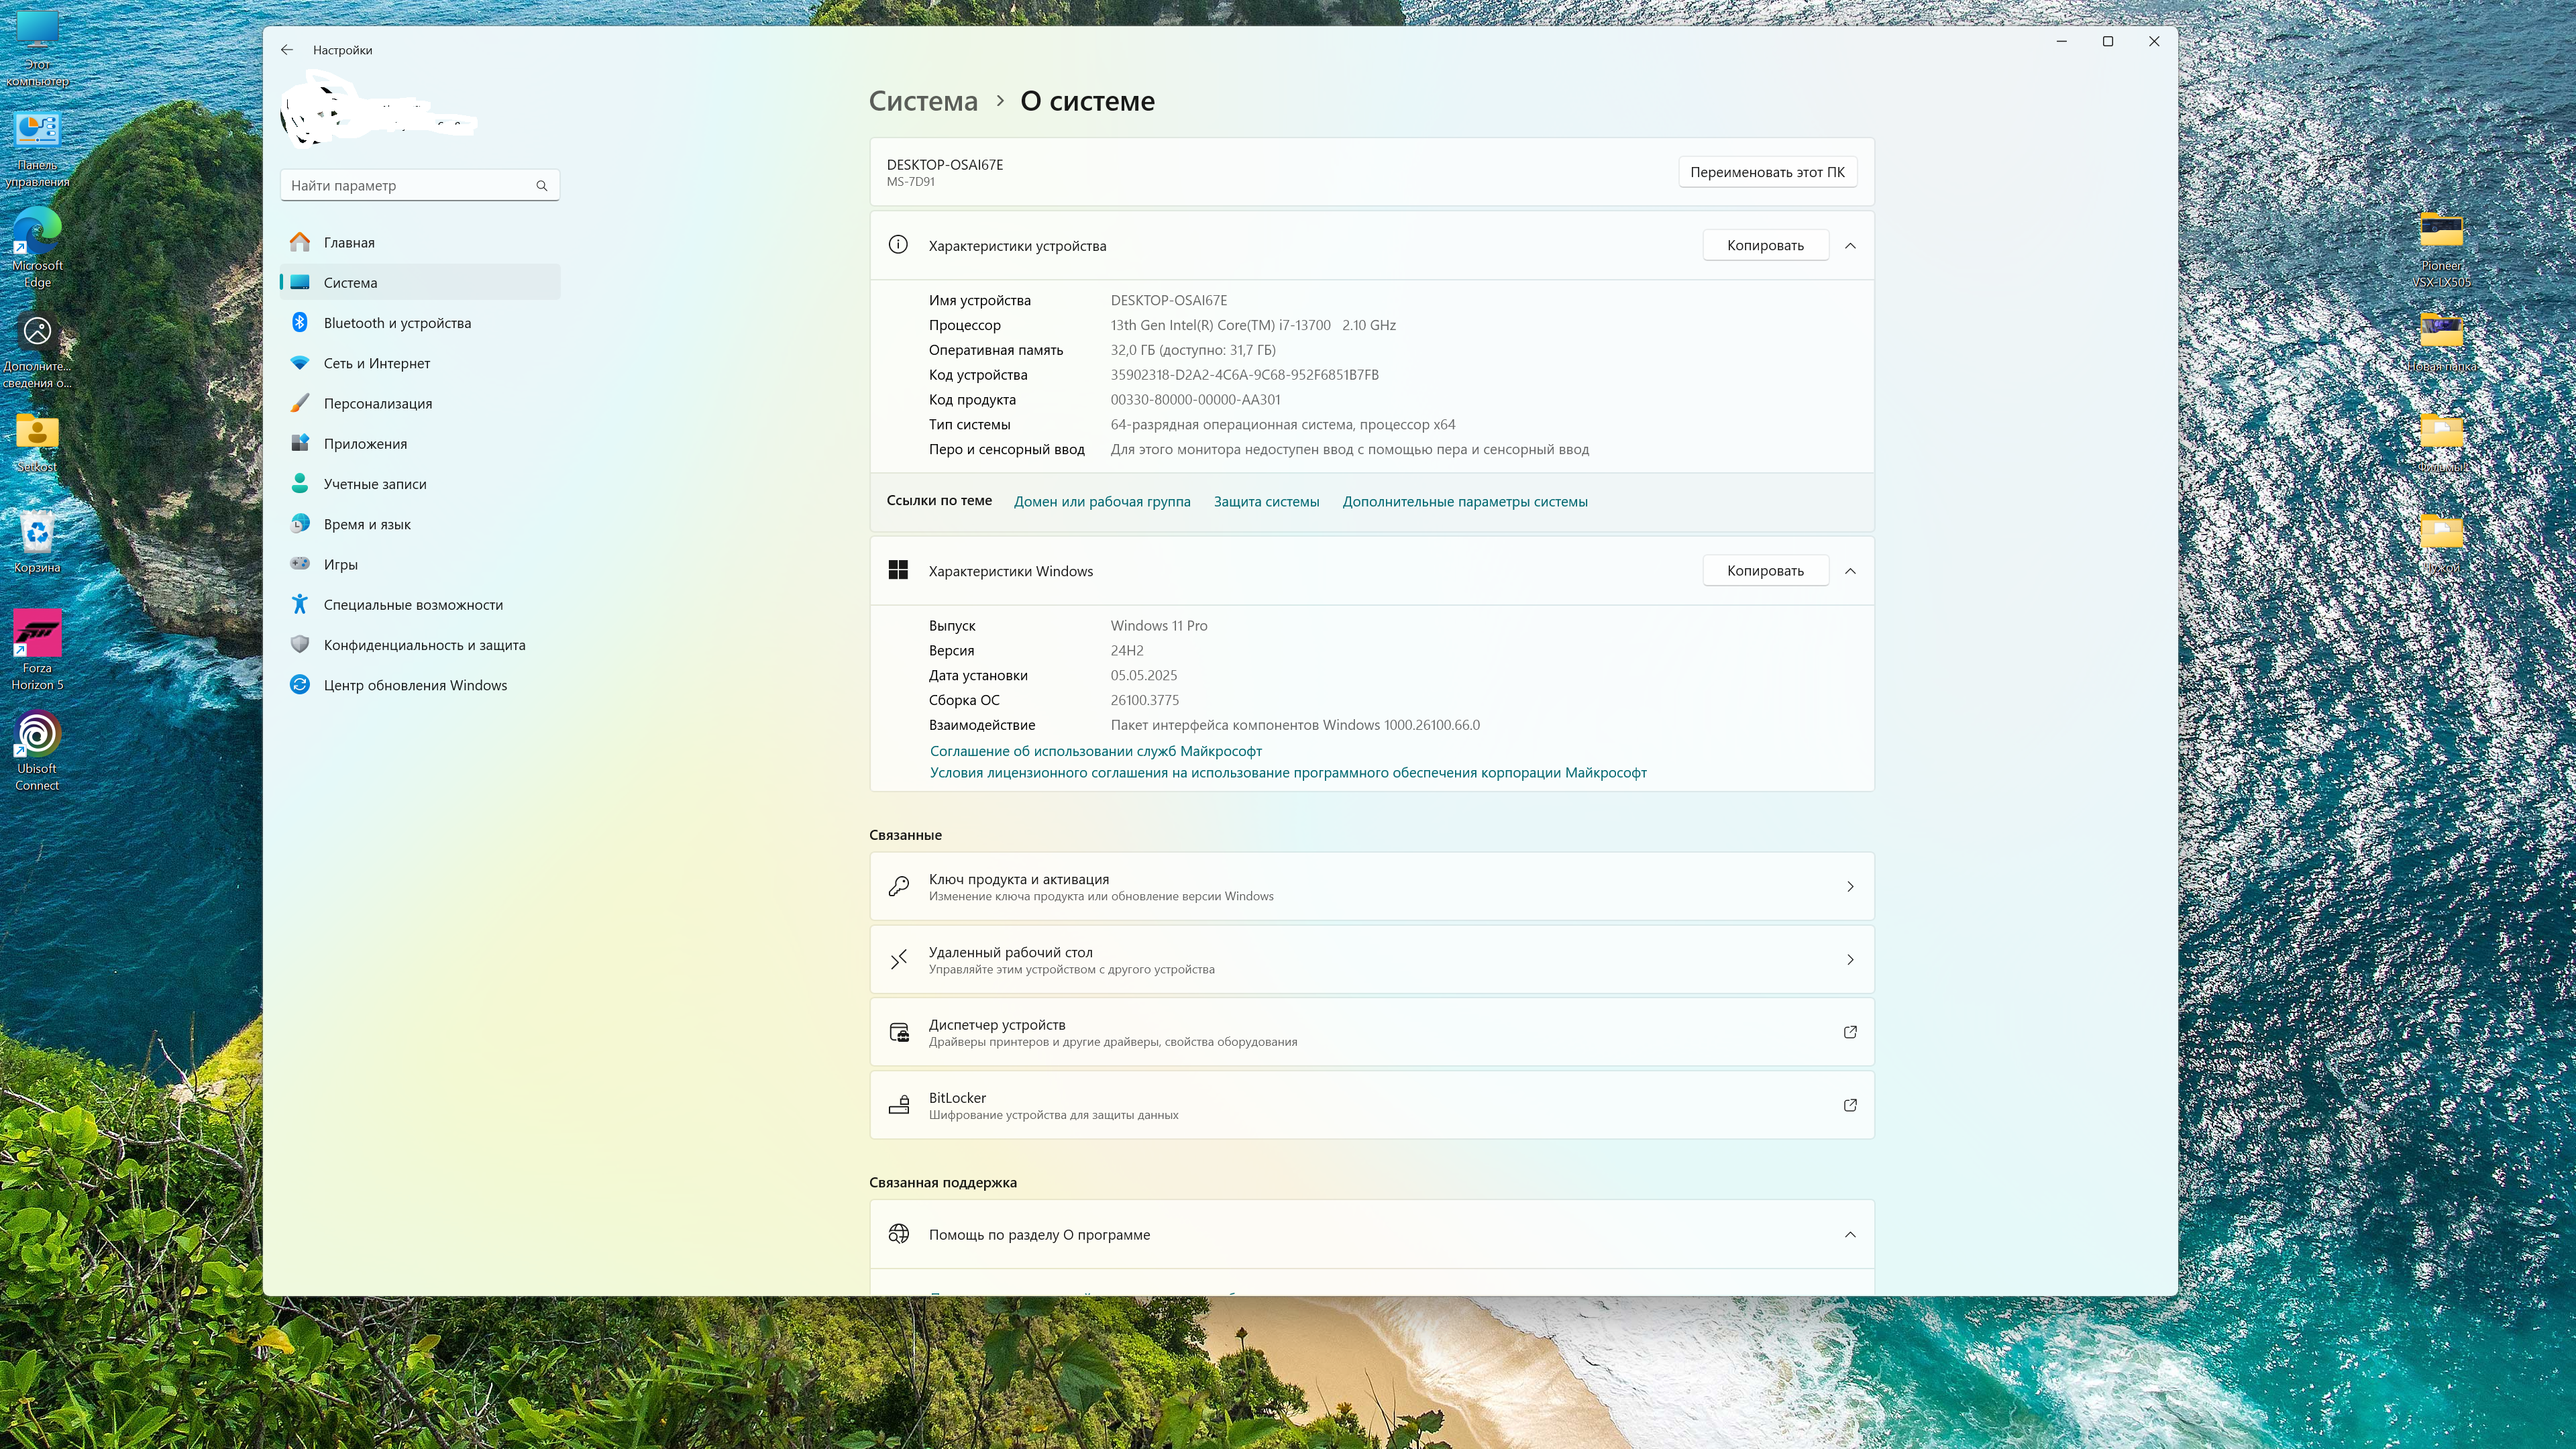This screenshot has height=1449, width=2576.
Task: Click Переименовать этот ПК button
Action: (x=1767, y=172)
